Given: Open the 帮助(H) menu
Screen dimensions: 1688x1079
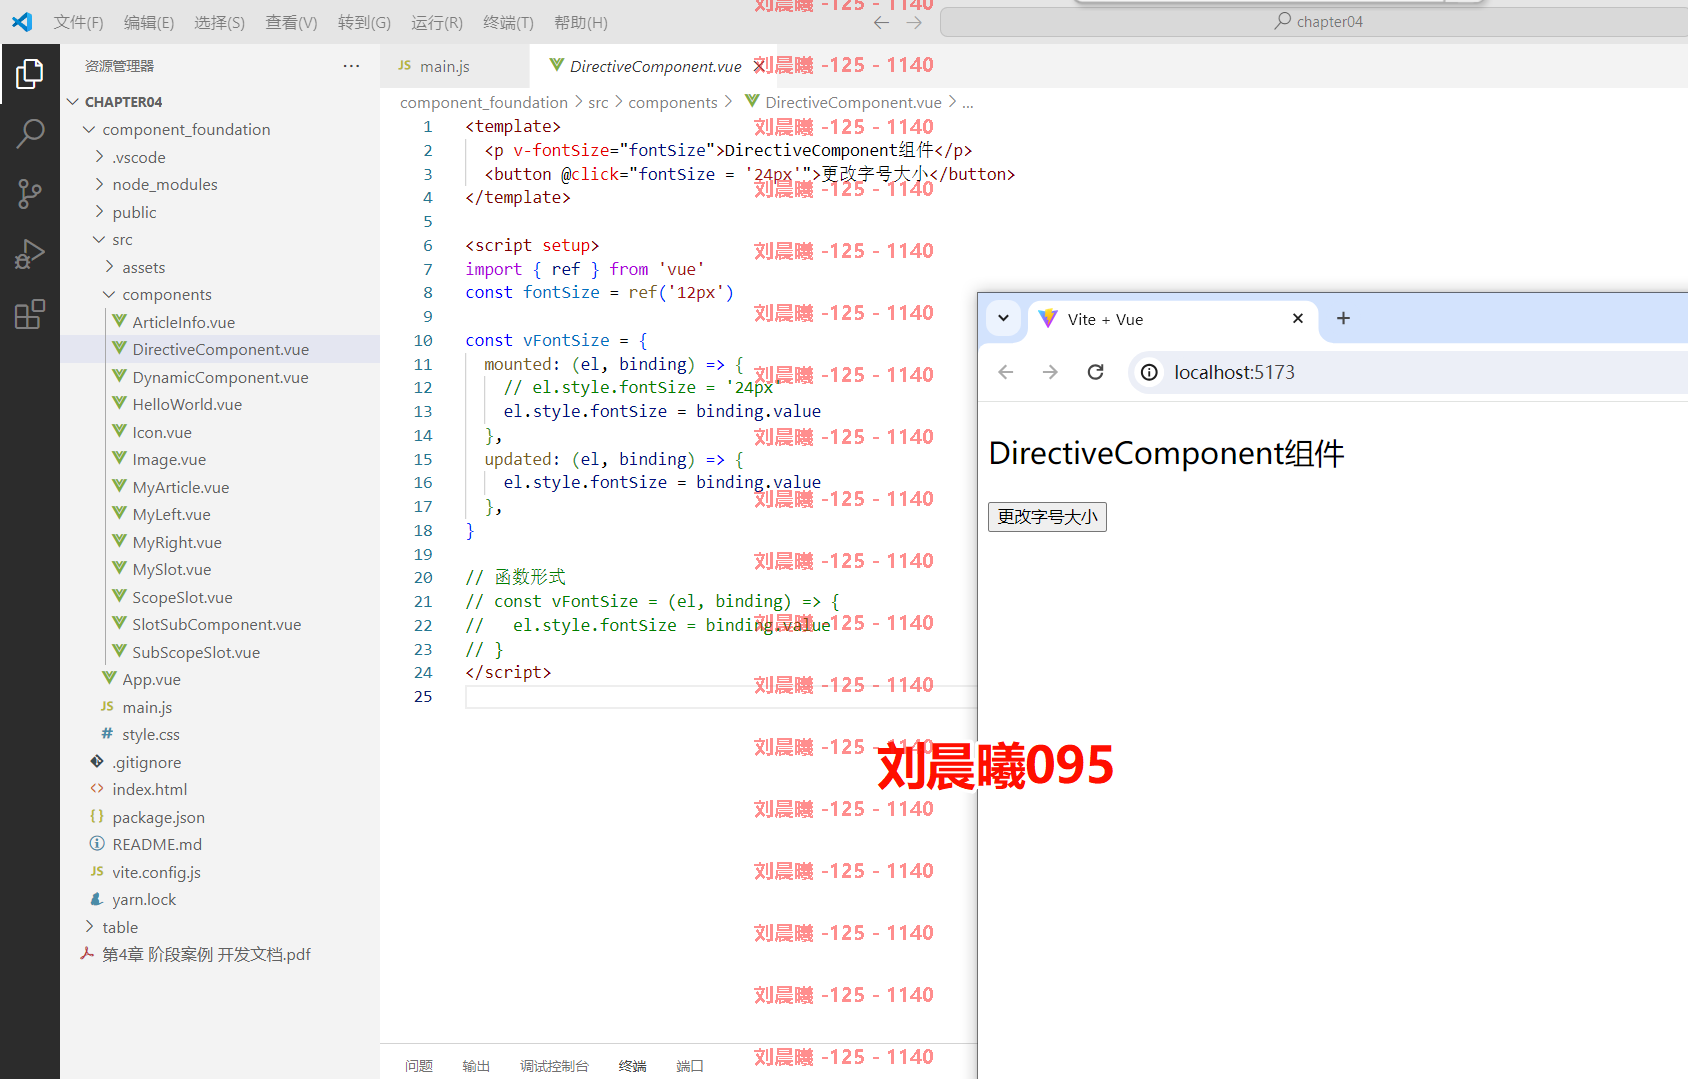Looking at the screenshot, I should click(x=580, y=22).
